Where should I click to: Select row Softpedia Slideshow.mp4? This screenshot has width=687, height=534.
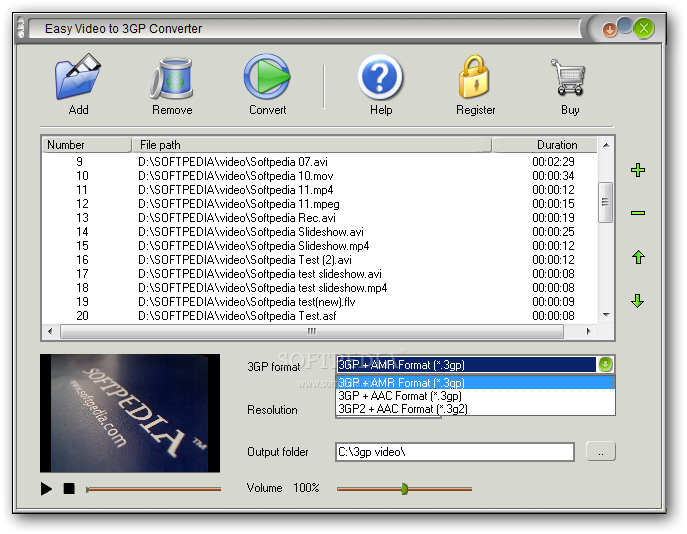point(319,246)
